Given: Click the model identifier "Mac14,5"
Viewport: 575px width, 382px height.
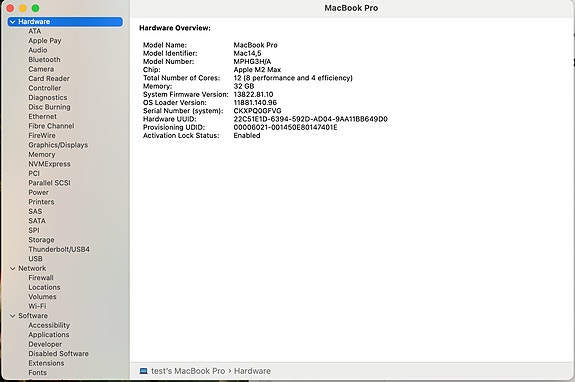Looking at the screenshot, I should pyautogui.click(x=248, y=54).
